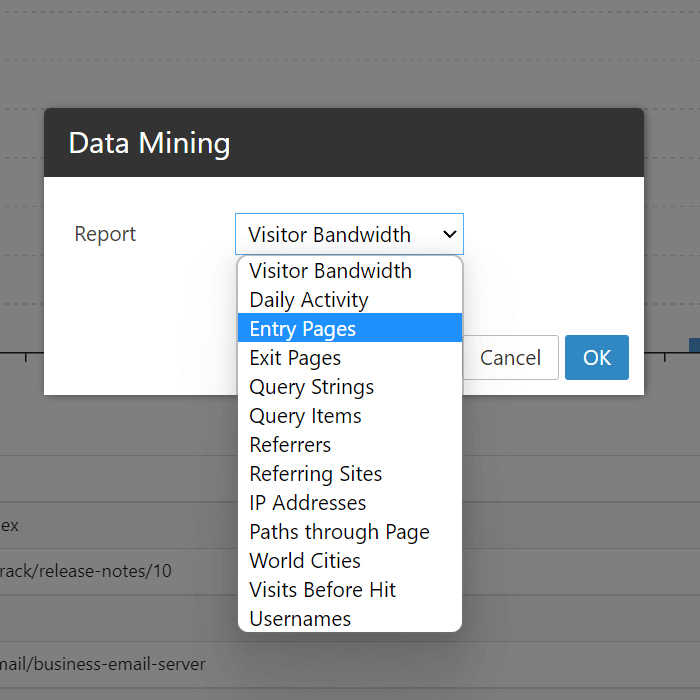Click the Cancel button
This screenshot has width=700, height=700.
510,358
